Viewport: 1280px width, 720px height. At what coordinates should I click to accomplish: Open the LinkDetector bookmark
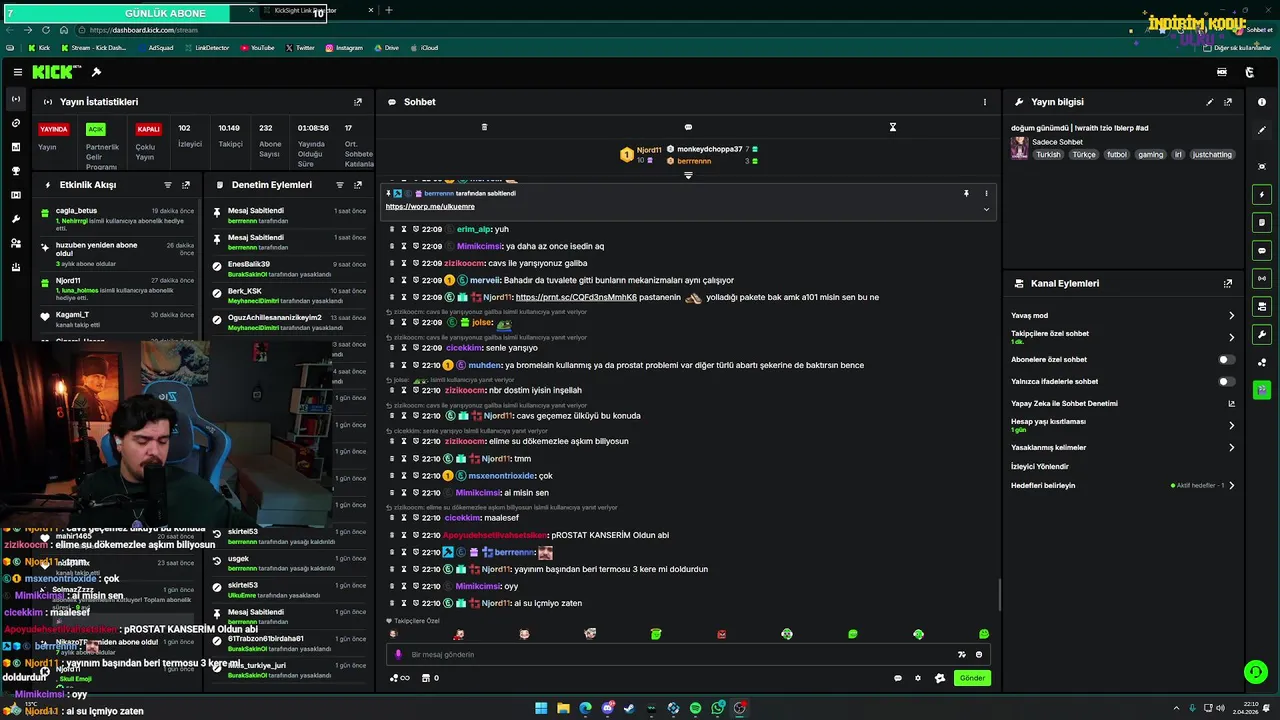206,48
